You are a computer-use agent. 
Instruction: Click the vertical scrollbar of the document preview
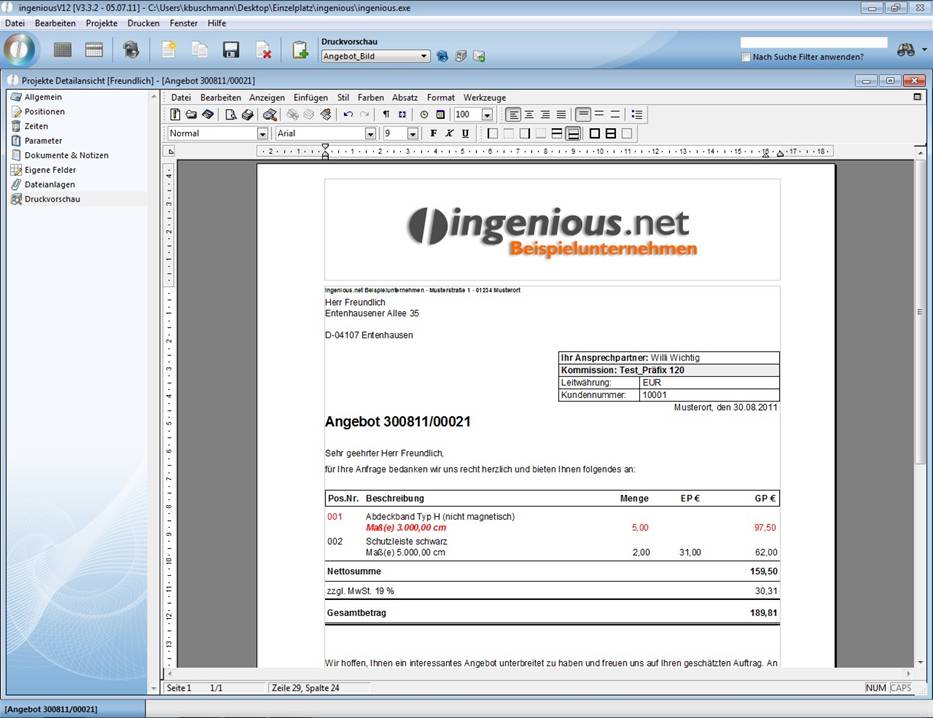(x=920, y=400)
